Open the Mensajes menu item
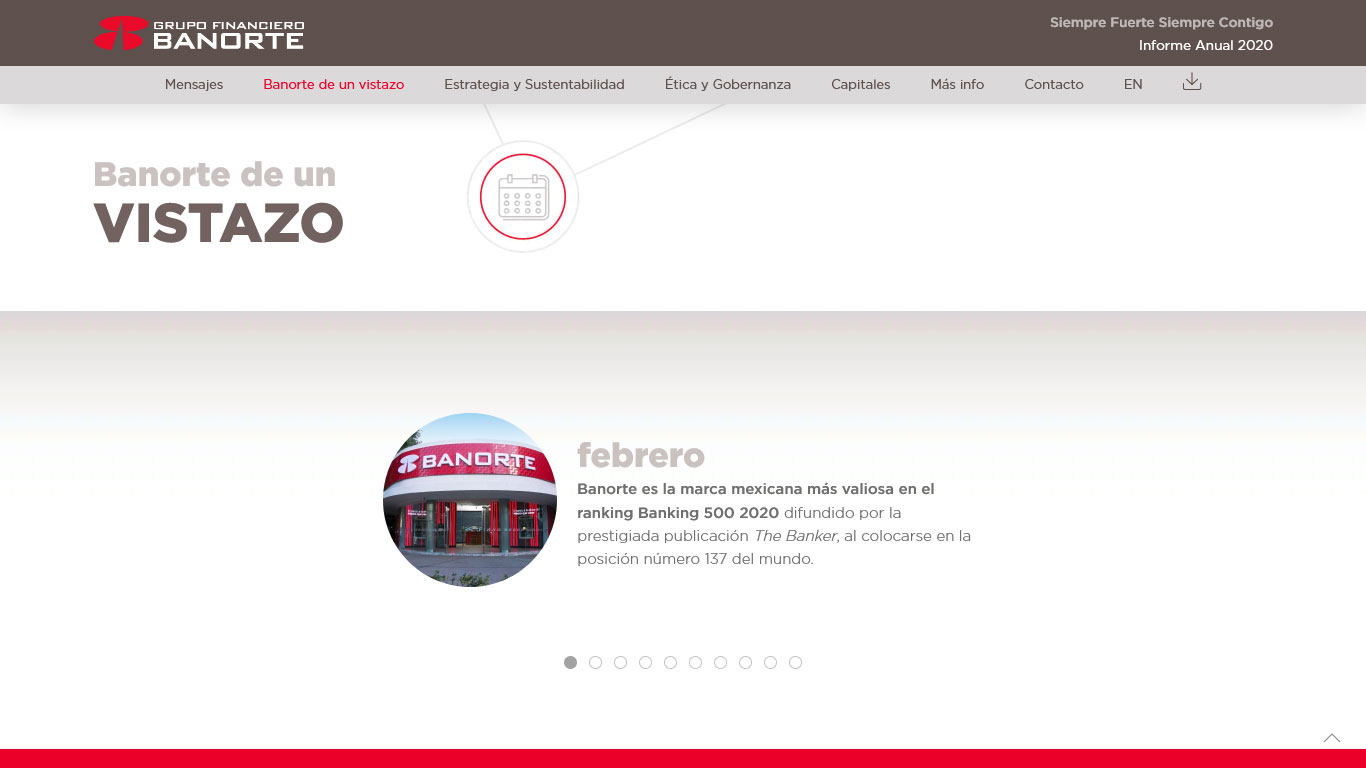 (194, 85)
